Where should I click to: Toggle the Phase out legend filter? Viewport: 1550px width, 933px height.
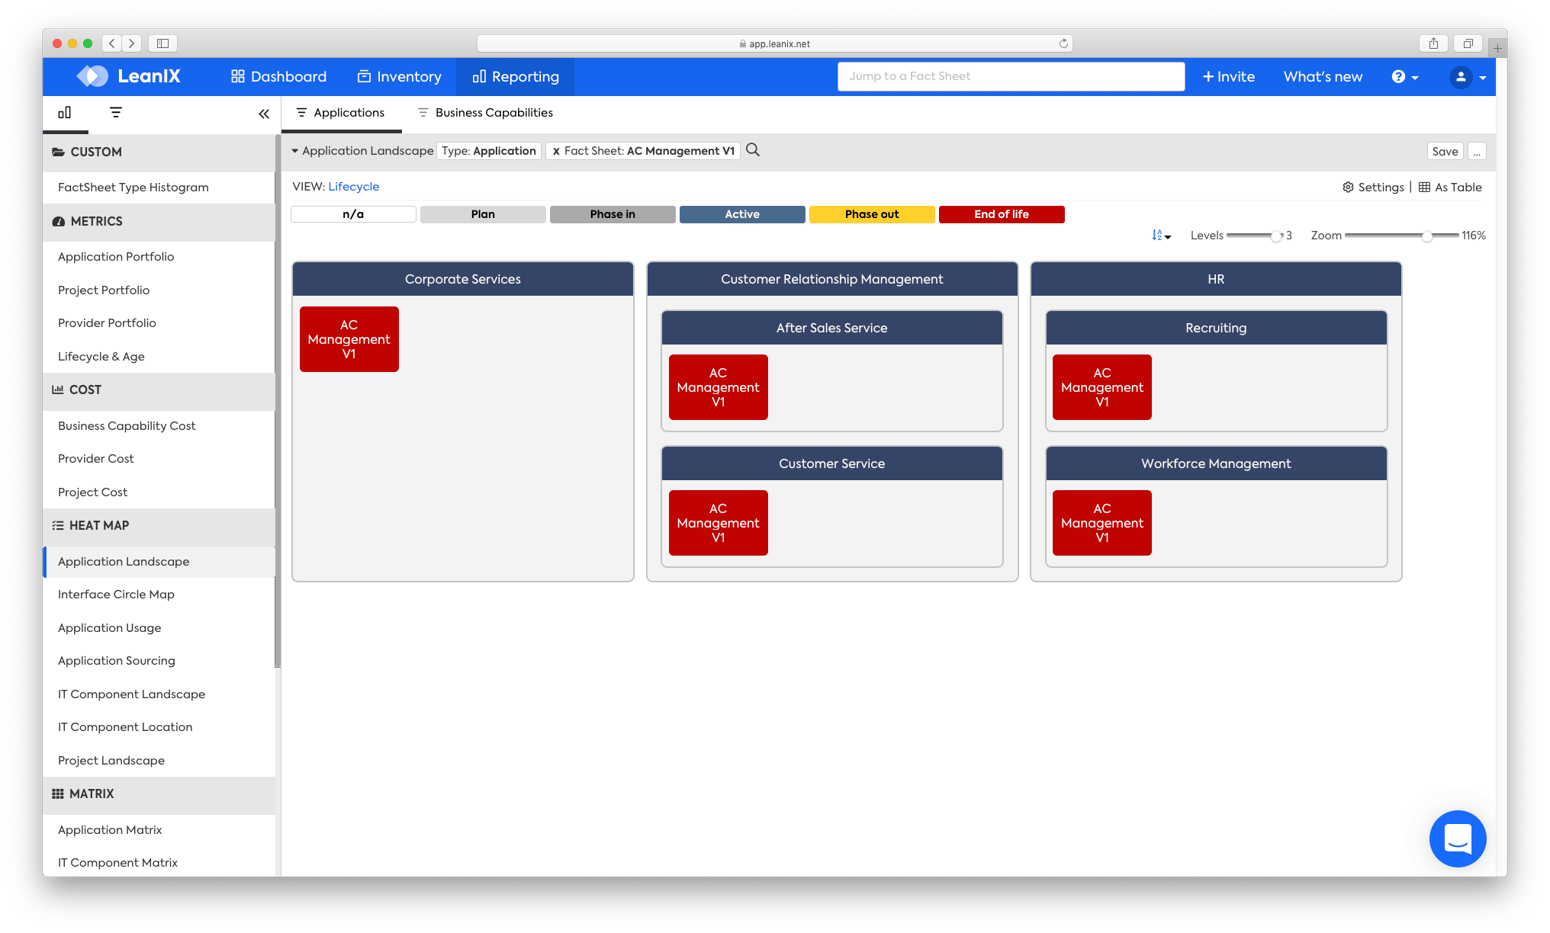(871, 214)
